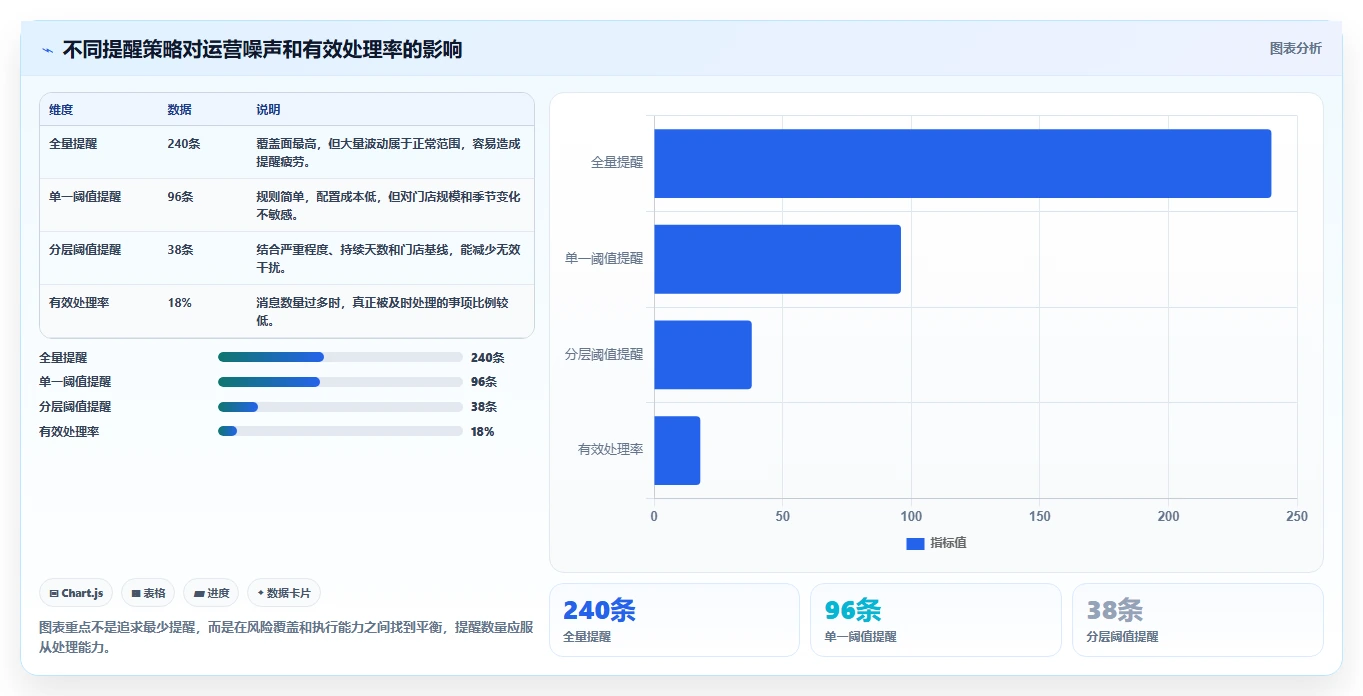Click the 全量提醒 progress row label
The height and width of the screenshot is (696, 1363).
point(63,357)
